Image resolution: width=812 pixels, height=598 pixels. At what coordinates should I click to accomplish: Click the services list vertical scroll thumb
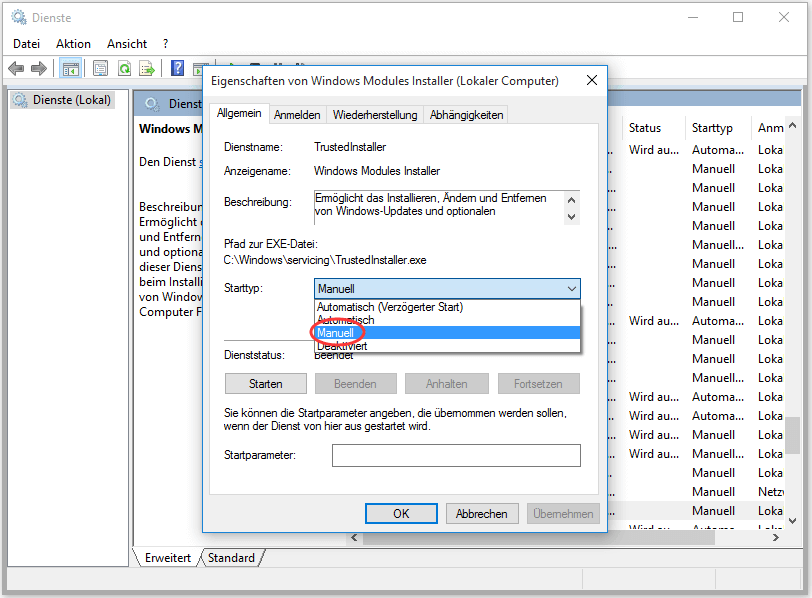click(792, 435)
